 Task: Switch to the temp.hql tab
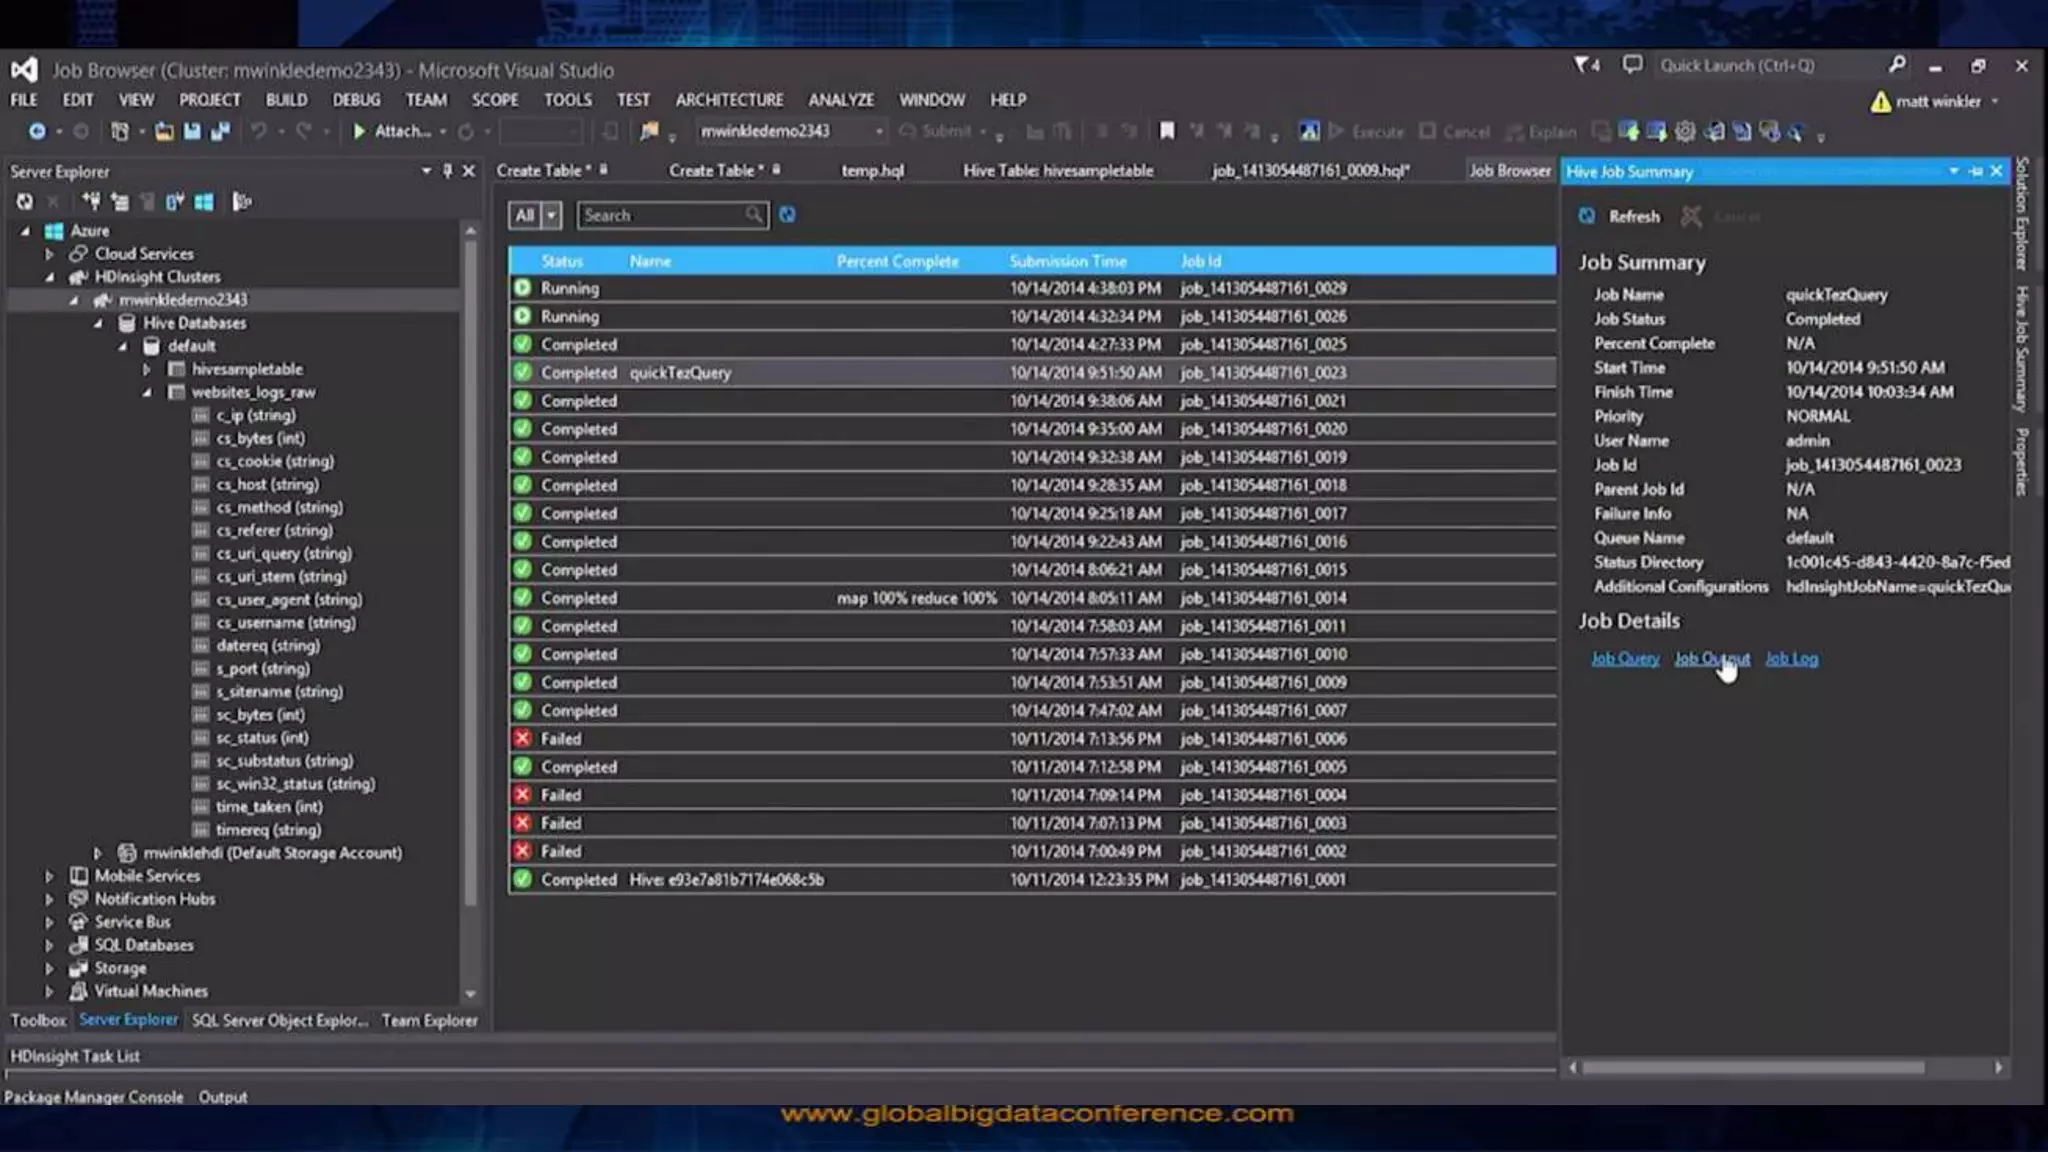(x=872, y=171)
